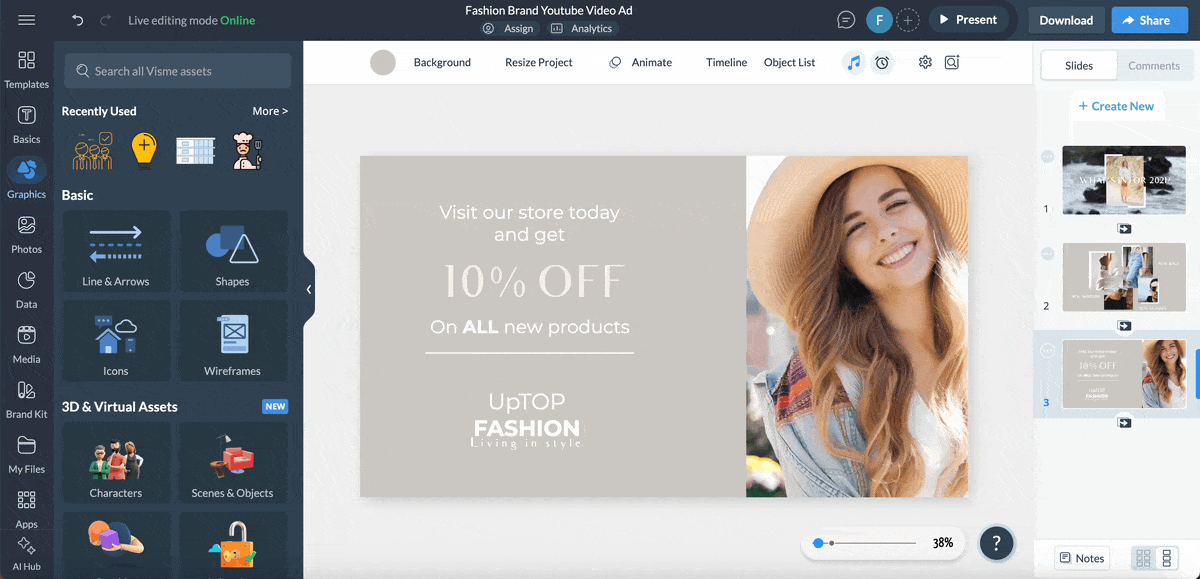Viewport: 1200px width, 579px height.
Task: Open the audio music note settings
Action: point(853,62)
